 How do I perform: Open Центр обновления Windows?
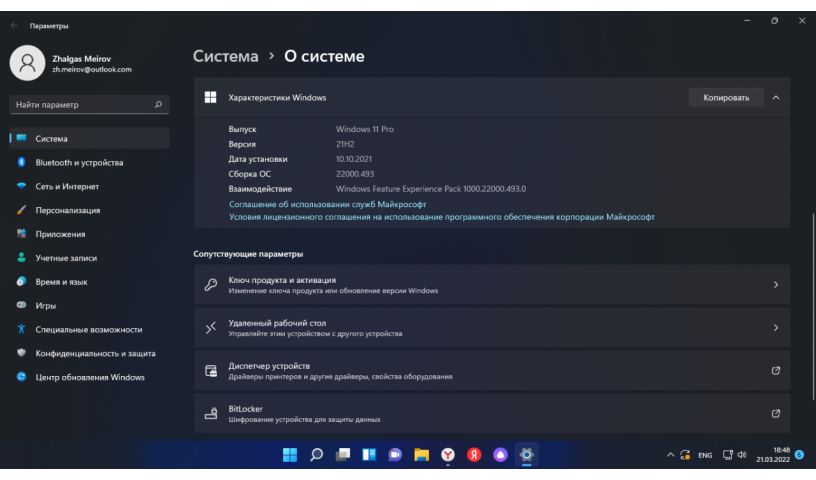coord(90,377)
